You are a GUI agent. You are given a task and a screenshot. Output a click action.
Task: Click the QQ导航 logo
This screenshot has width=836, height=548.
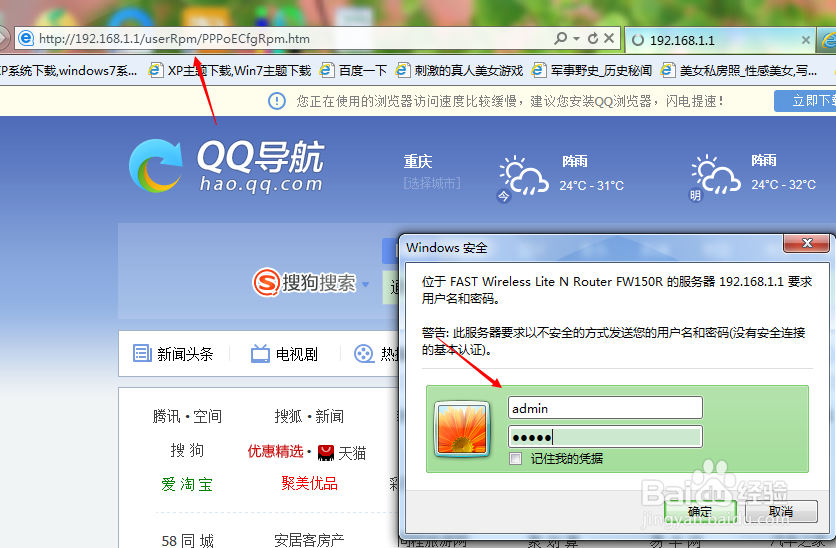[x=227, y=166]
